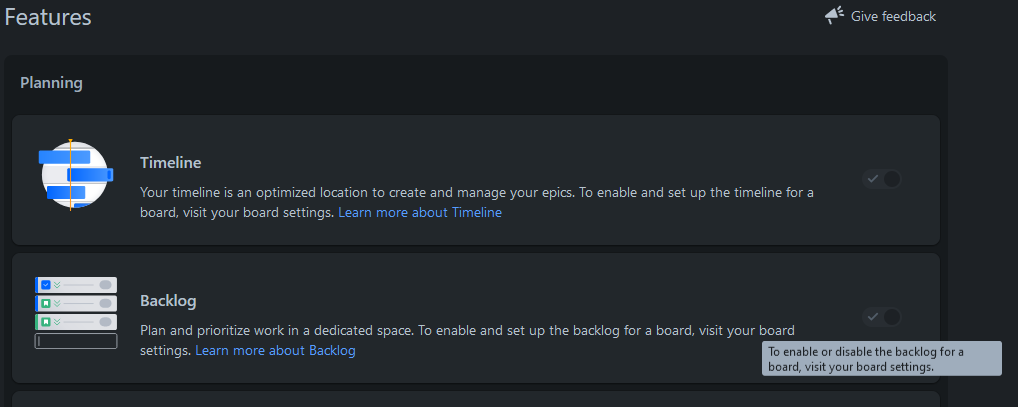Toggle the Backlog feature switch
1018x407 pixels.
point(882,317)
